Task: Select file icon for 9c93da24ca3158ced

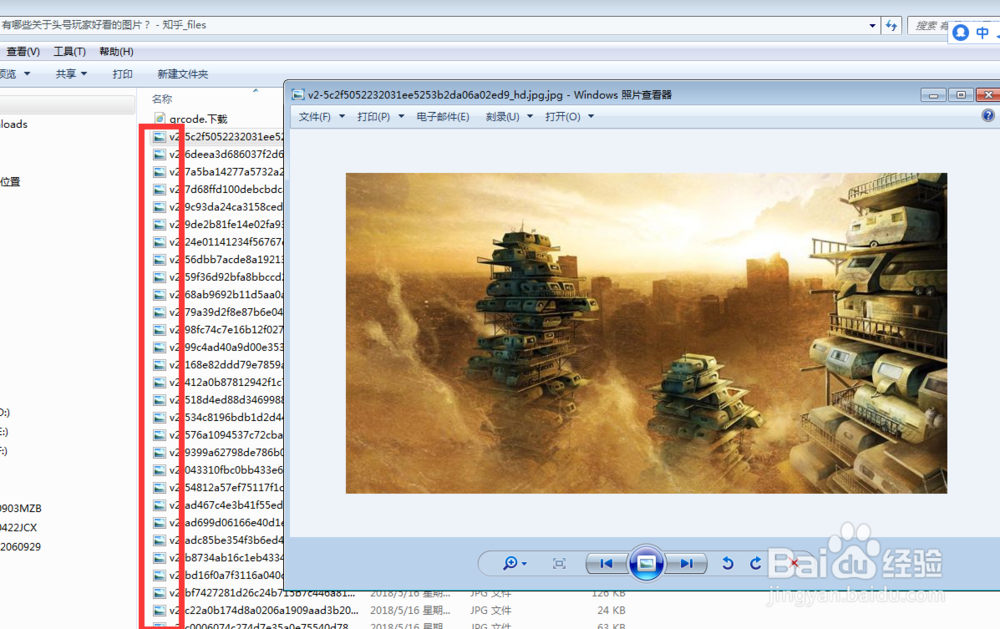Action: 159,207
